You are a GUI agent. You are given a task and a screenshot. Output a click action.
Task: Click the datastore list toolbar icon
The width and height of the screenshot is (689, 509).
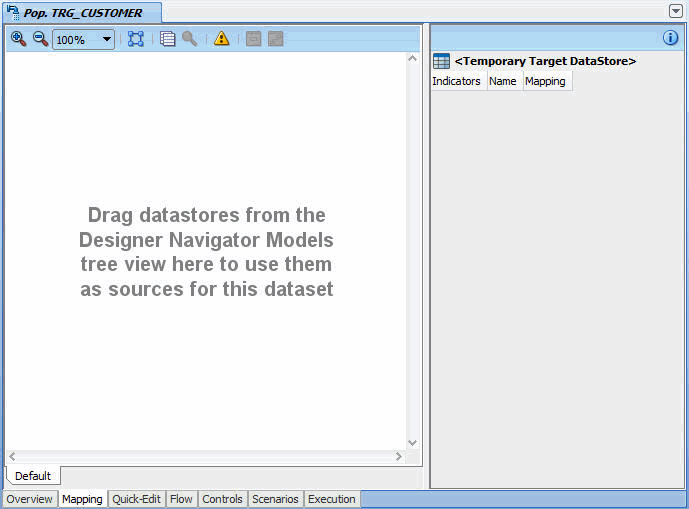(x=167, y=39)
